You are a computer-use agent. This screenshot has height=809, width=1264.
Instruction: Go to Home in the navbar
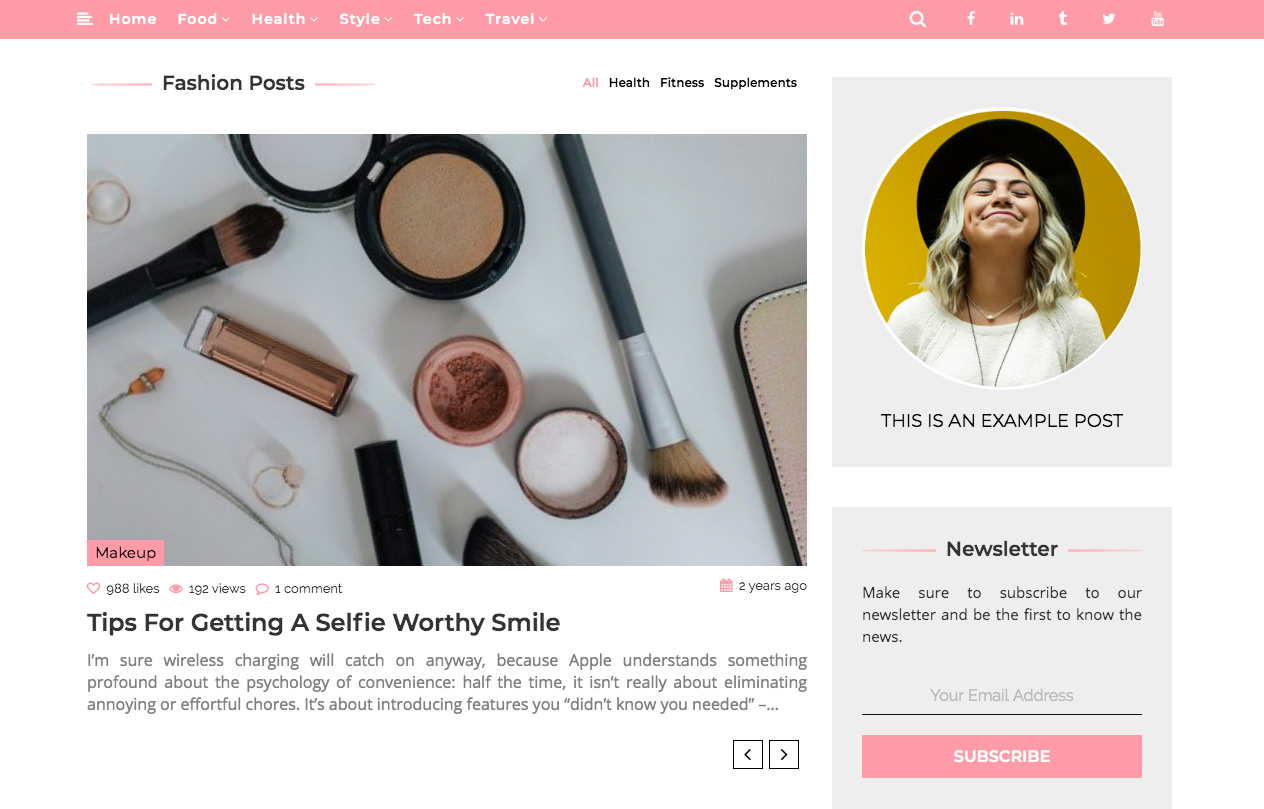133,19
